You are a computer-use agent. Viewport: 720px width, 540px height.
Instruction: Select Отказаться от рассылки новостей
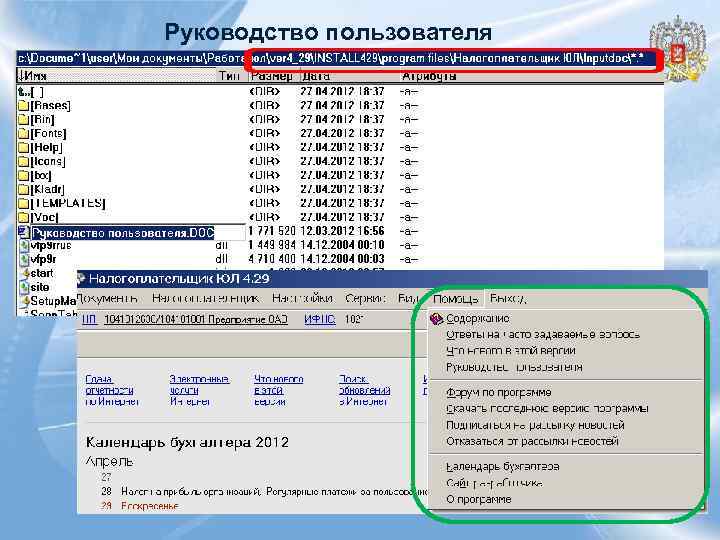(x=533, y=441)
